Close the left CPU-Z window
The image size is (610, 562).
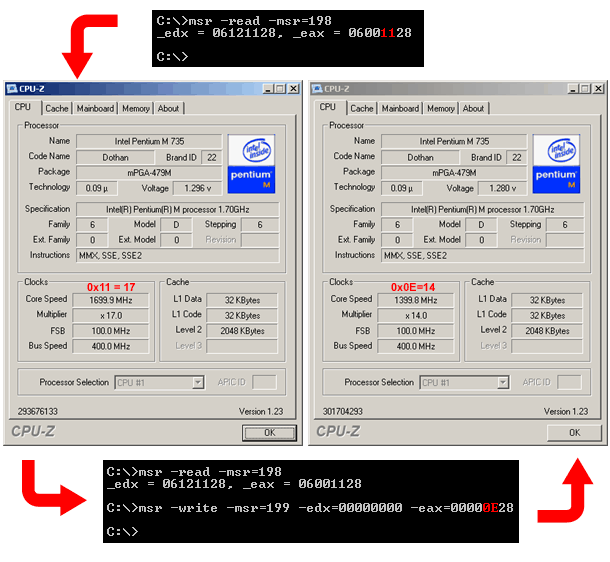(x=293, y=89)
